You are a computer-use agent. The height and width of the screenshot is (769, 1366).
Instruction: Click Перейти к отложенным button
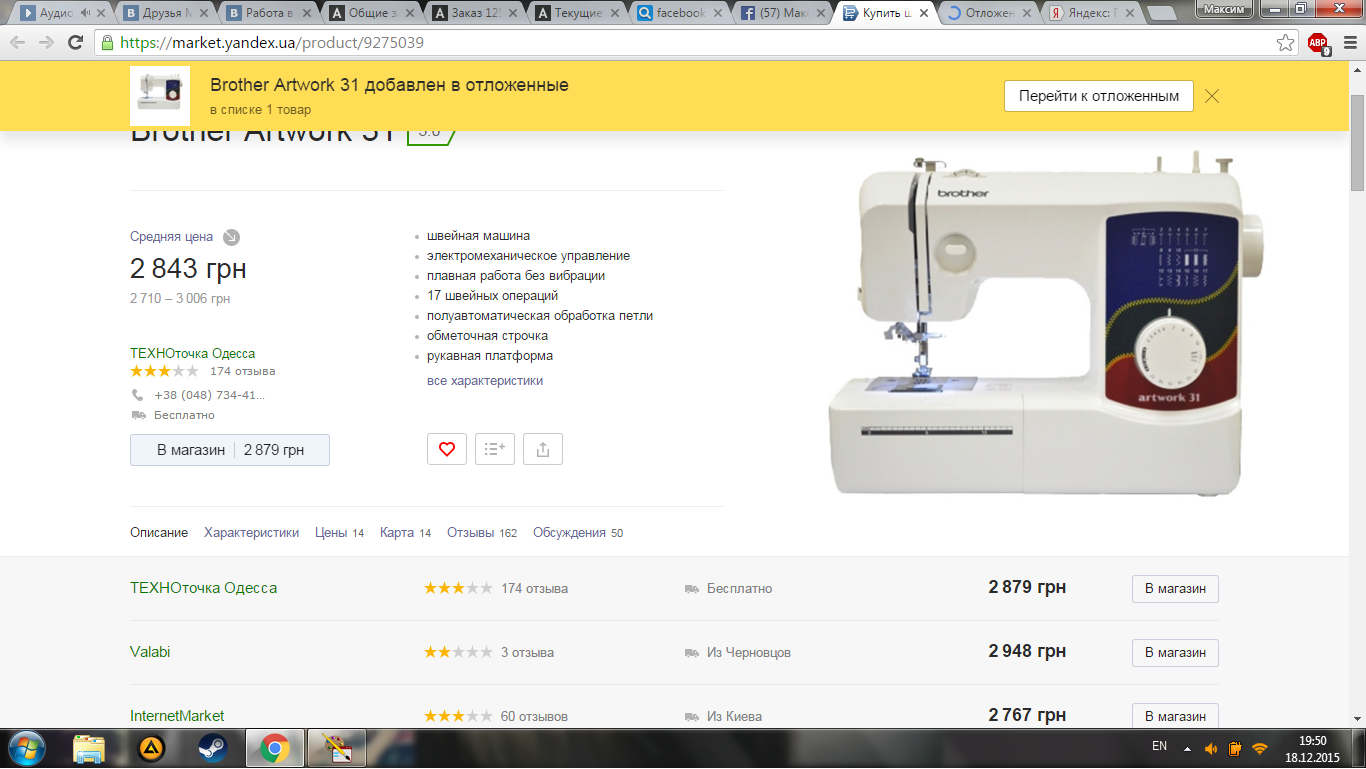(1099, 96)
